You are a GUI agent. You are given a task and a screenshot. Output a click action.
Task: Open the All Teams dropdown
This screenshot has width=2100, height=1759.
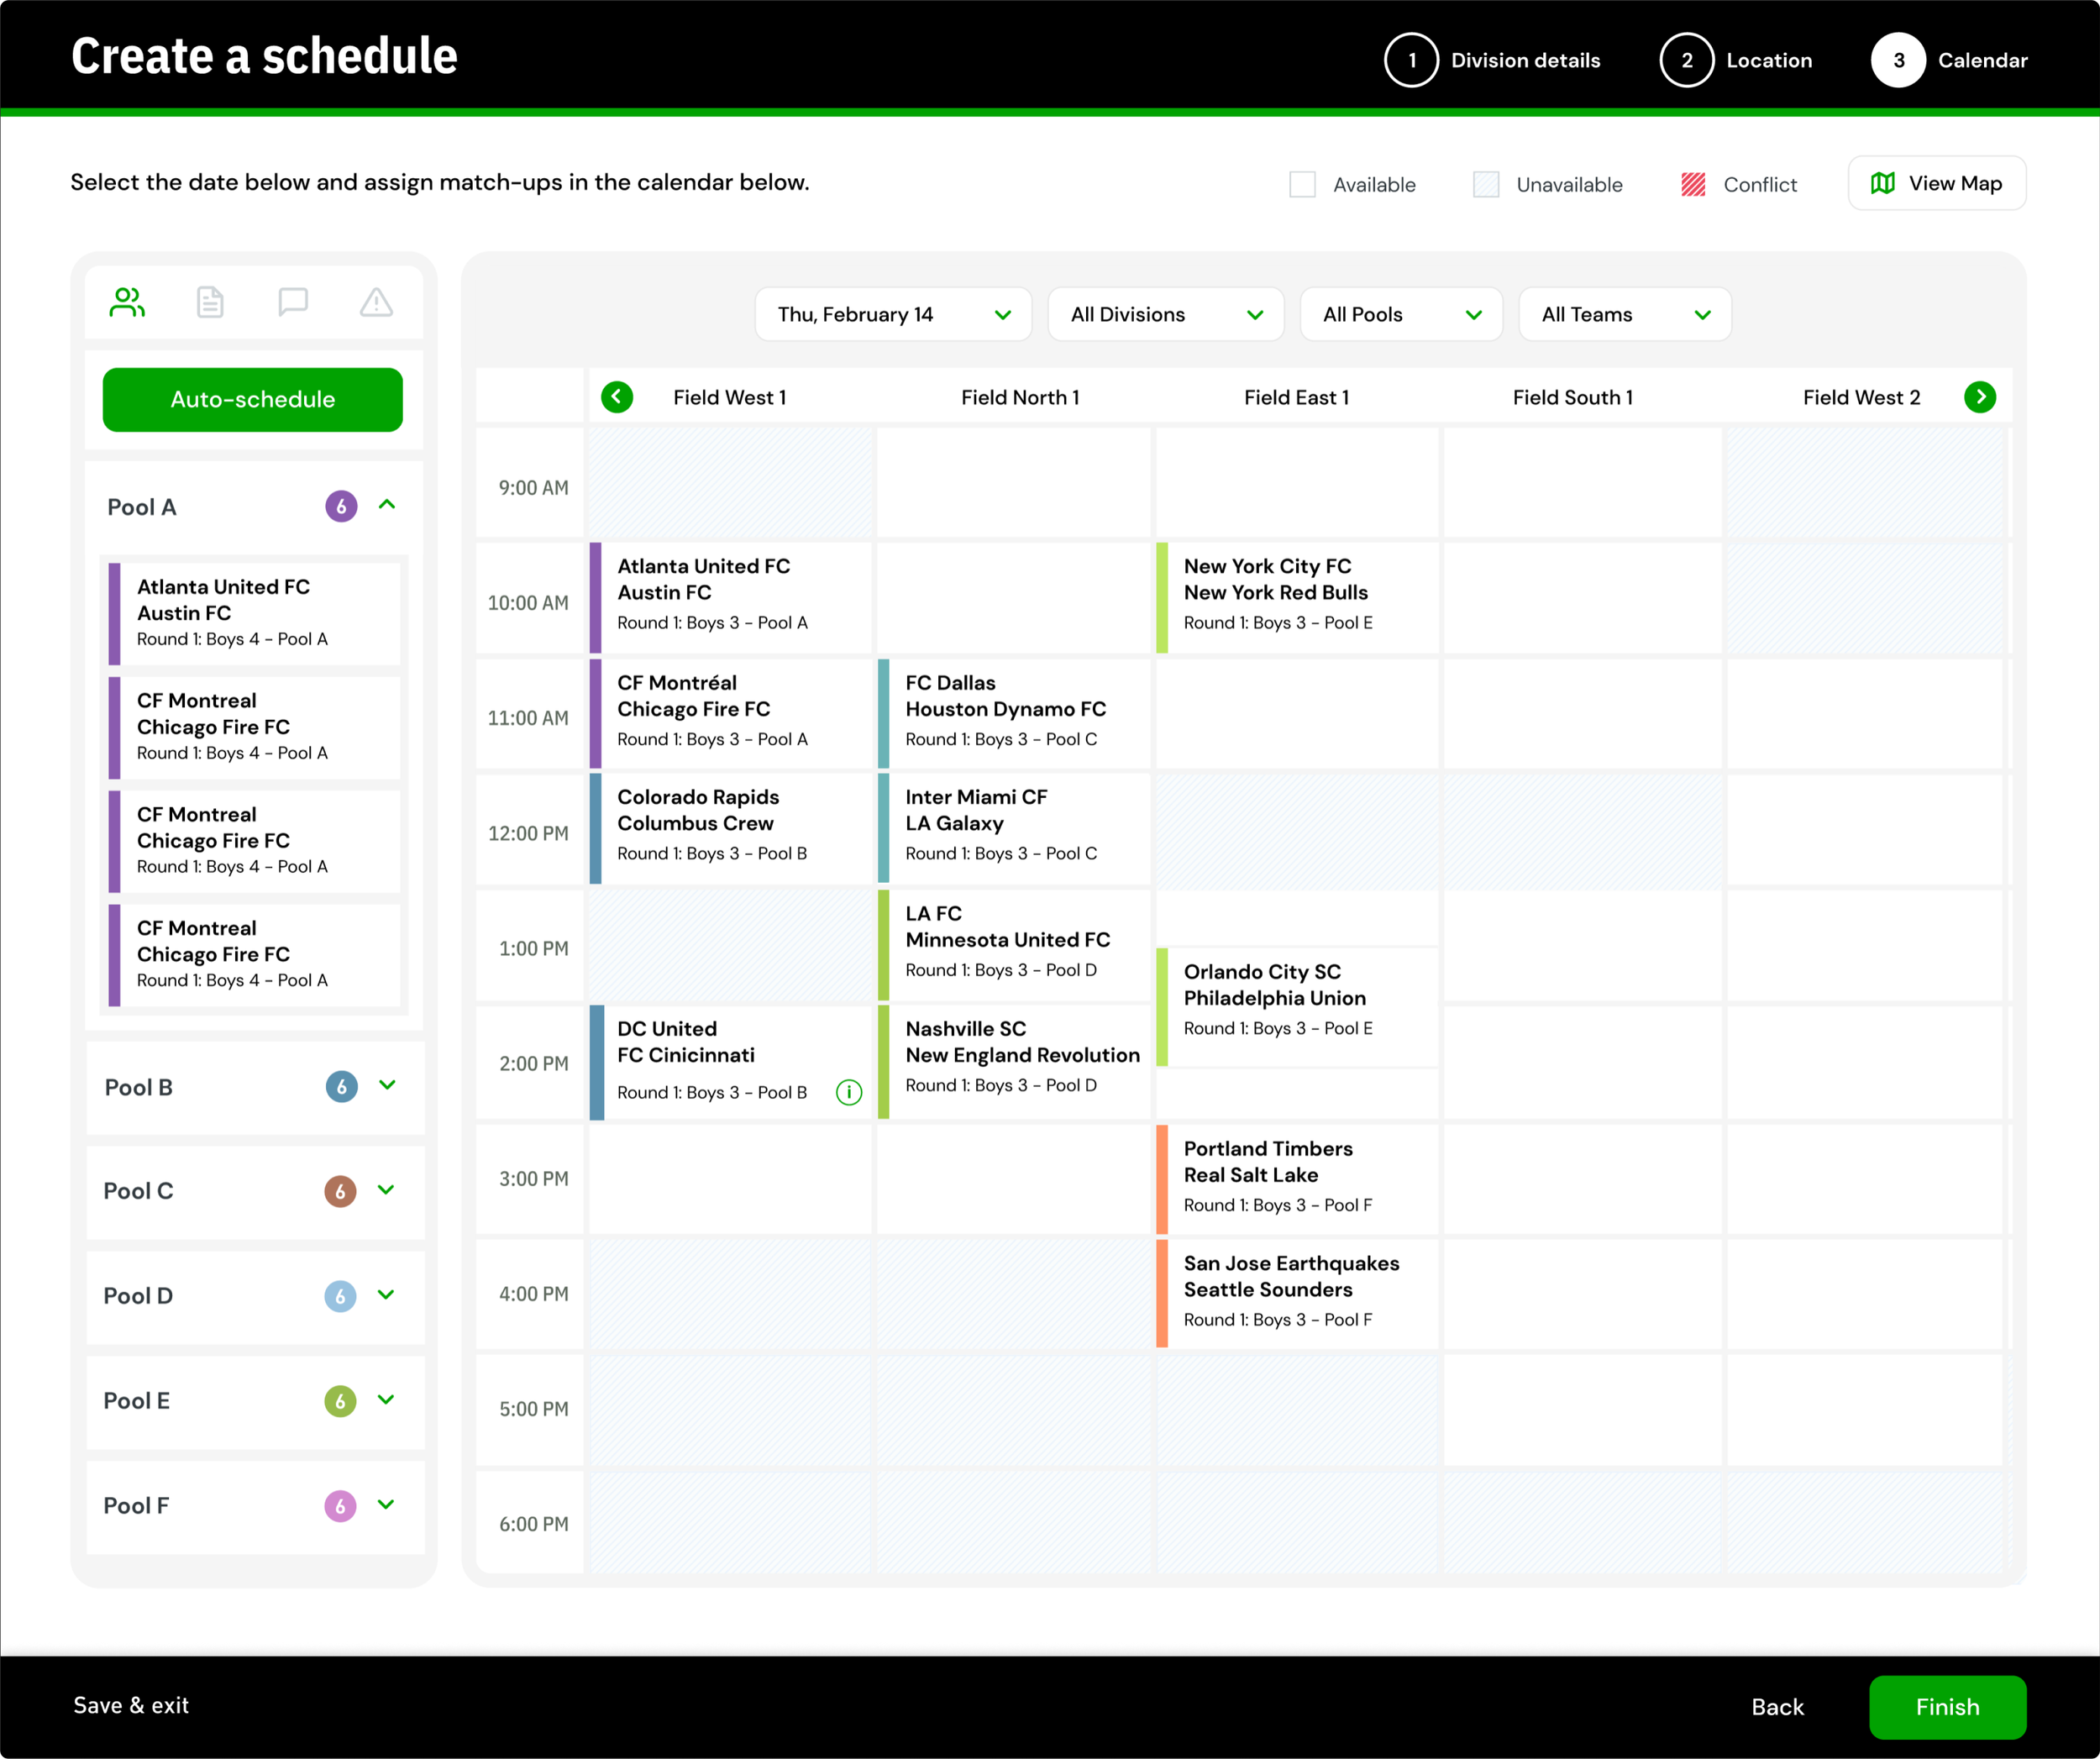click(1624, 315)
